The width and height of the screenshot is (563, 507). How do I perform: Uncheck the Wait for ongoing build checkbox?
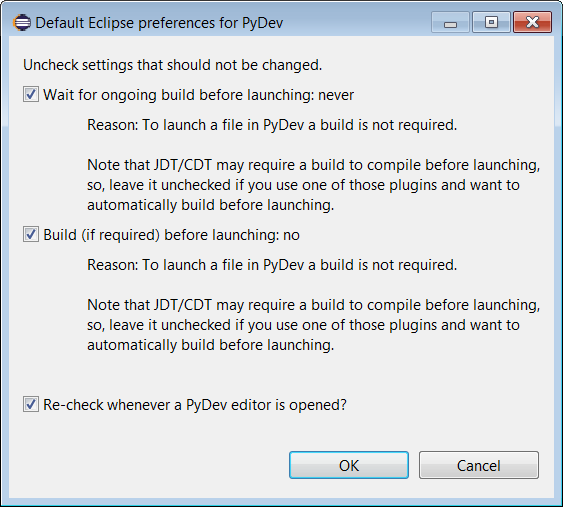[x=31, y=94]
